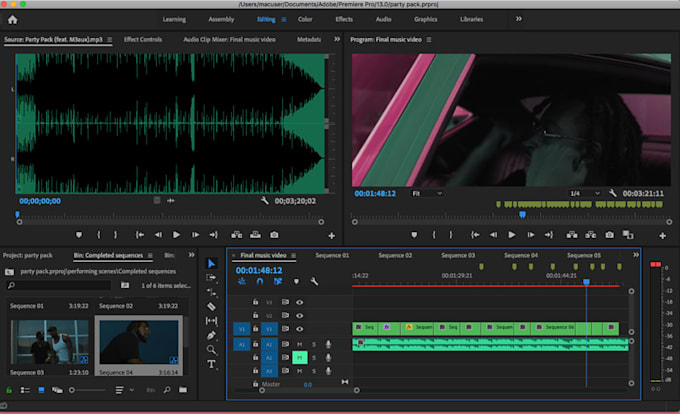Open Button Editor plus in Source monitor
The height and width of the screenshot is (414, 680).
[x=331, y=235]
